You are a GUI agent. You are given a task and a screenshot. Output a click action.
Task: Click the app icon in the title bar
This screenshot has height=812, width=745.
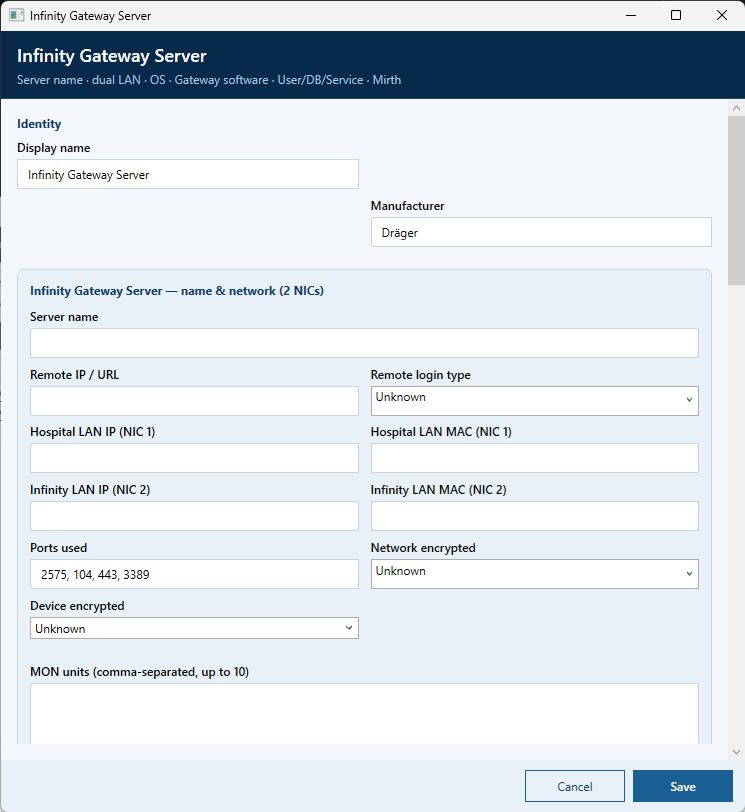coord(16,15)
